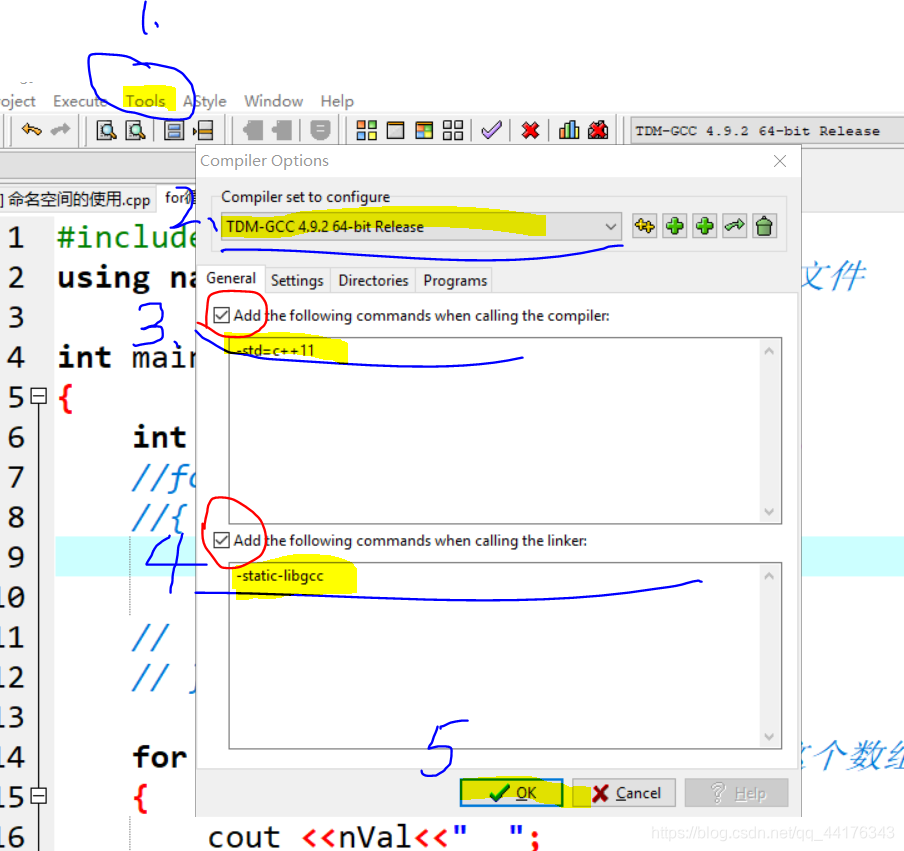The width and height of the screenshot is (904, 851).
Task: Open the Help menu
Action: tap(337, 101)
